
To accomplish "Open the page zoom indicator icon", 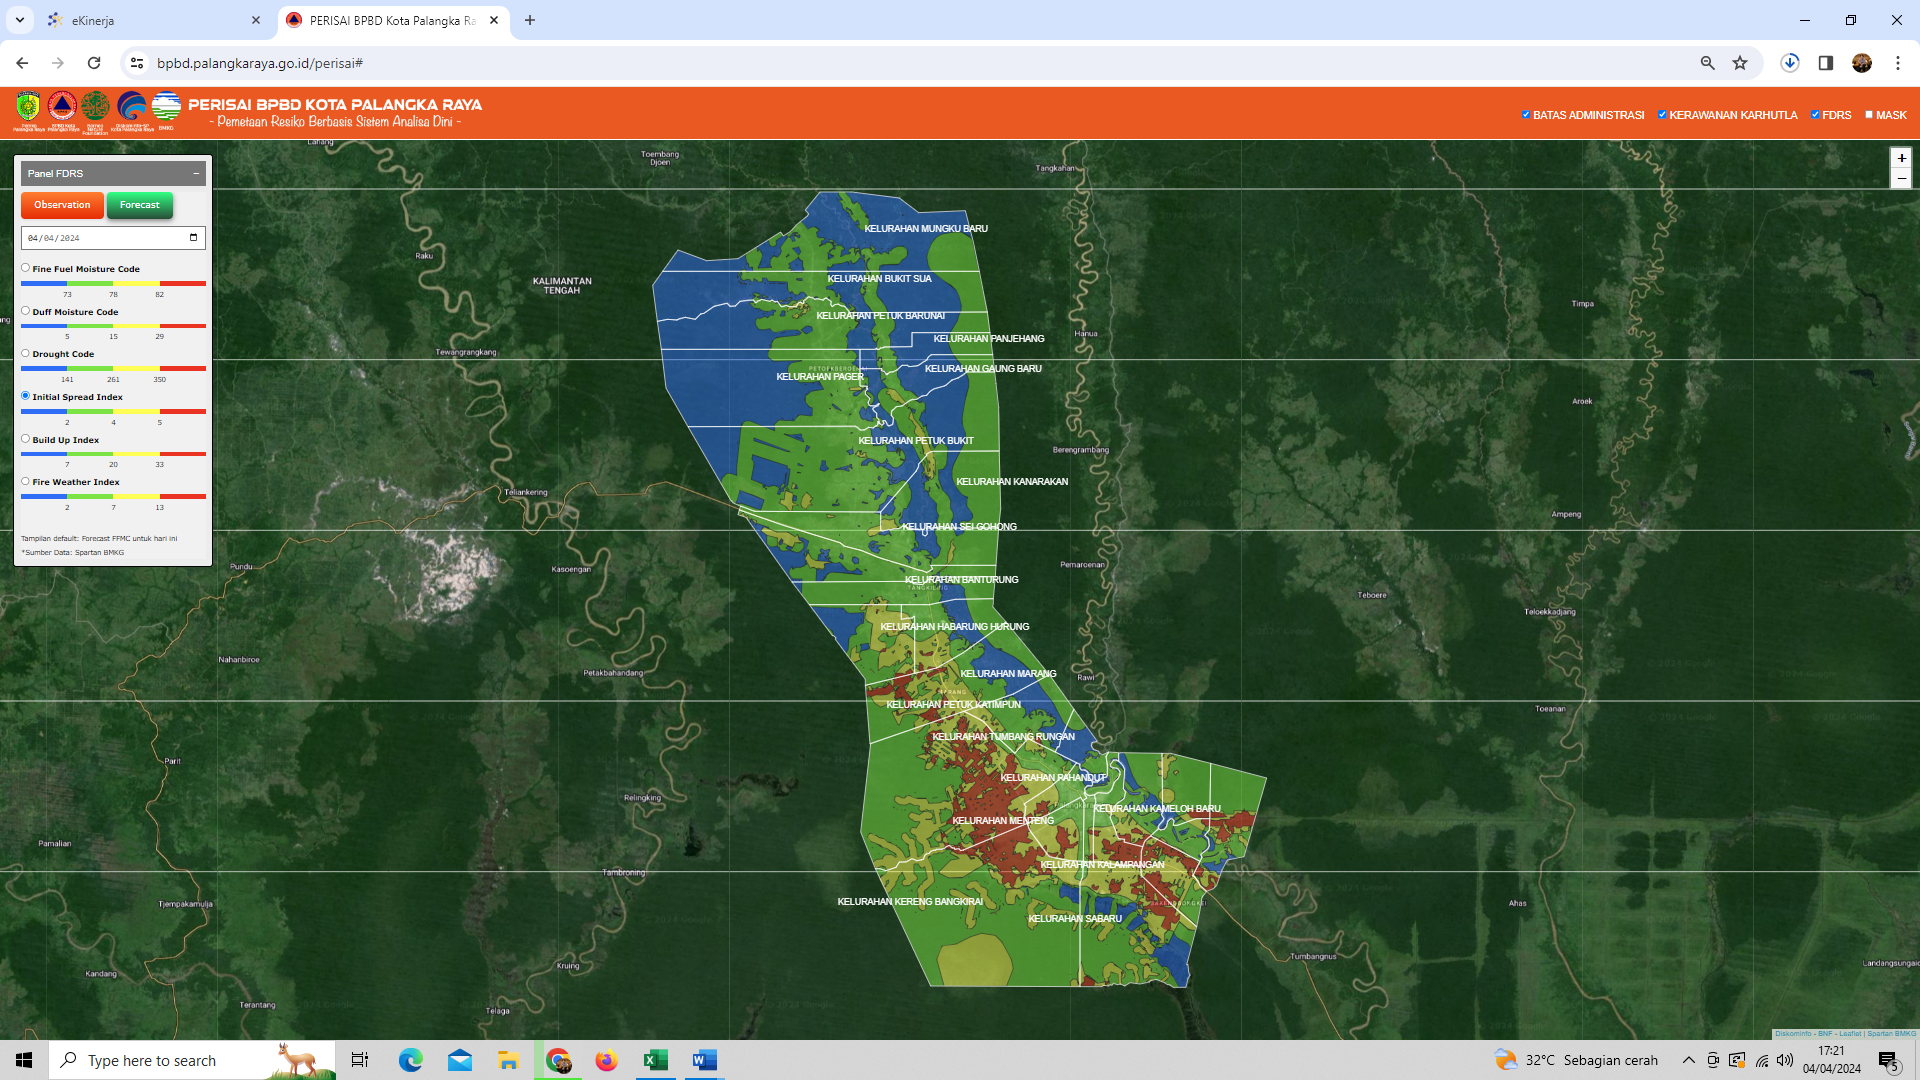I will (1708, 63).
